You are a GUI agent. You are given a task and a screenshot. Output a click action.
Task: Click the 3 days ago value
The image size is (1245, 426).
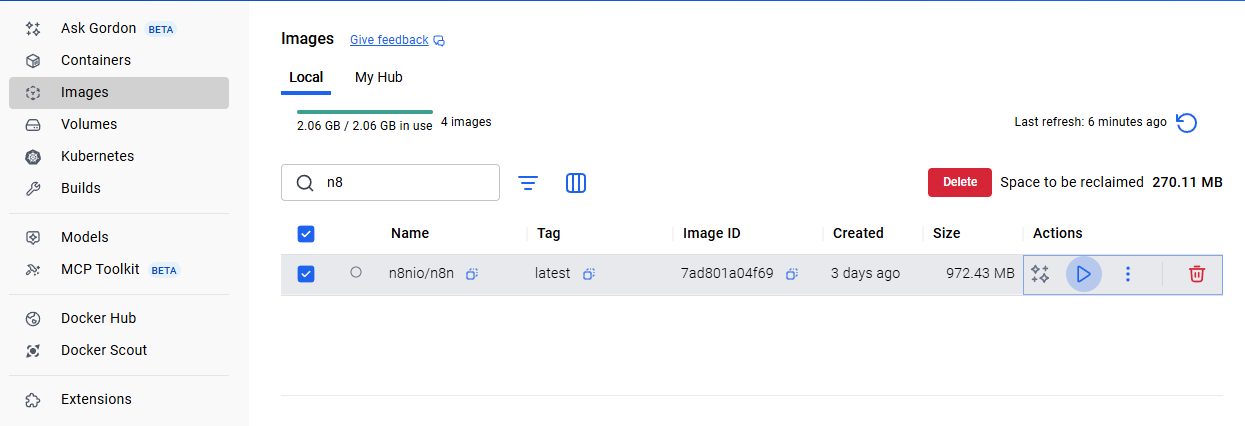865,273
